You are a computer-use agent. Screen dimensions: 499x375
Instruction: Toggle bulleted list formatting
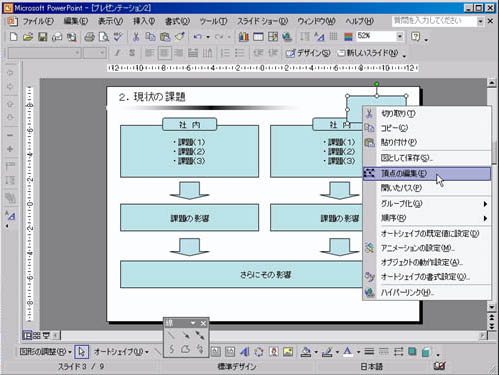coord(239,53)
